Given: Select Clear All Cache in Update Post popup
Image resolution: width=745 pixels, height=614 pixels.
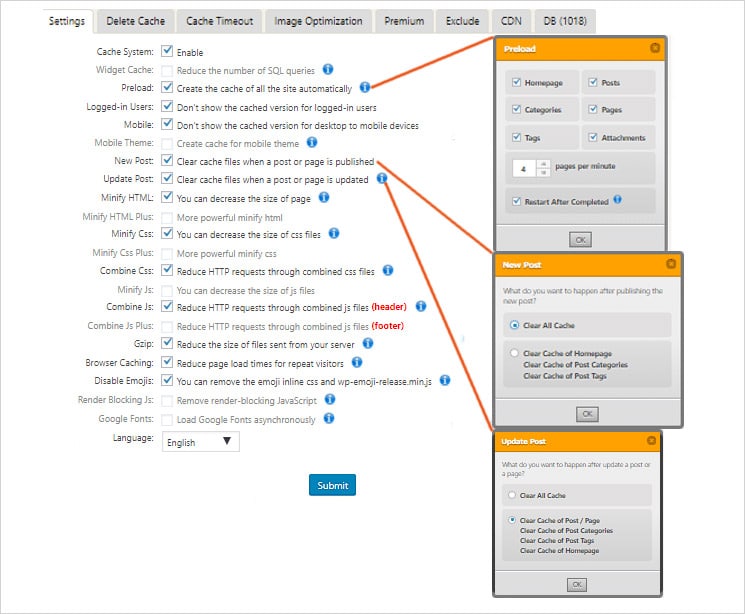Looking at the screenshot, I should 512,495.
